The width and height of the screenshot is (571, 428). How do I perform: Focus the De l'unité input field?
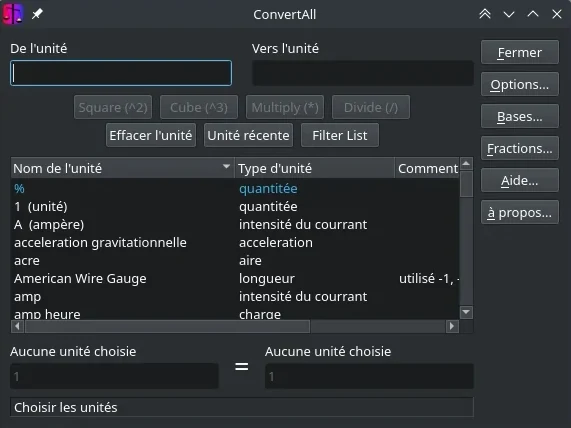(x=121, y=73)
